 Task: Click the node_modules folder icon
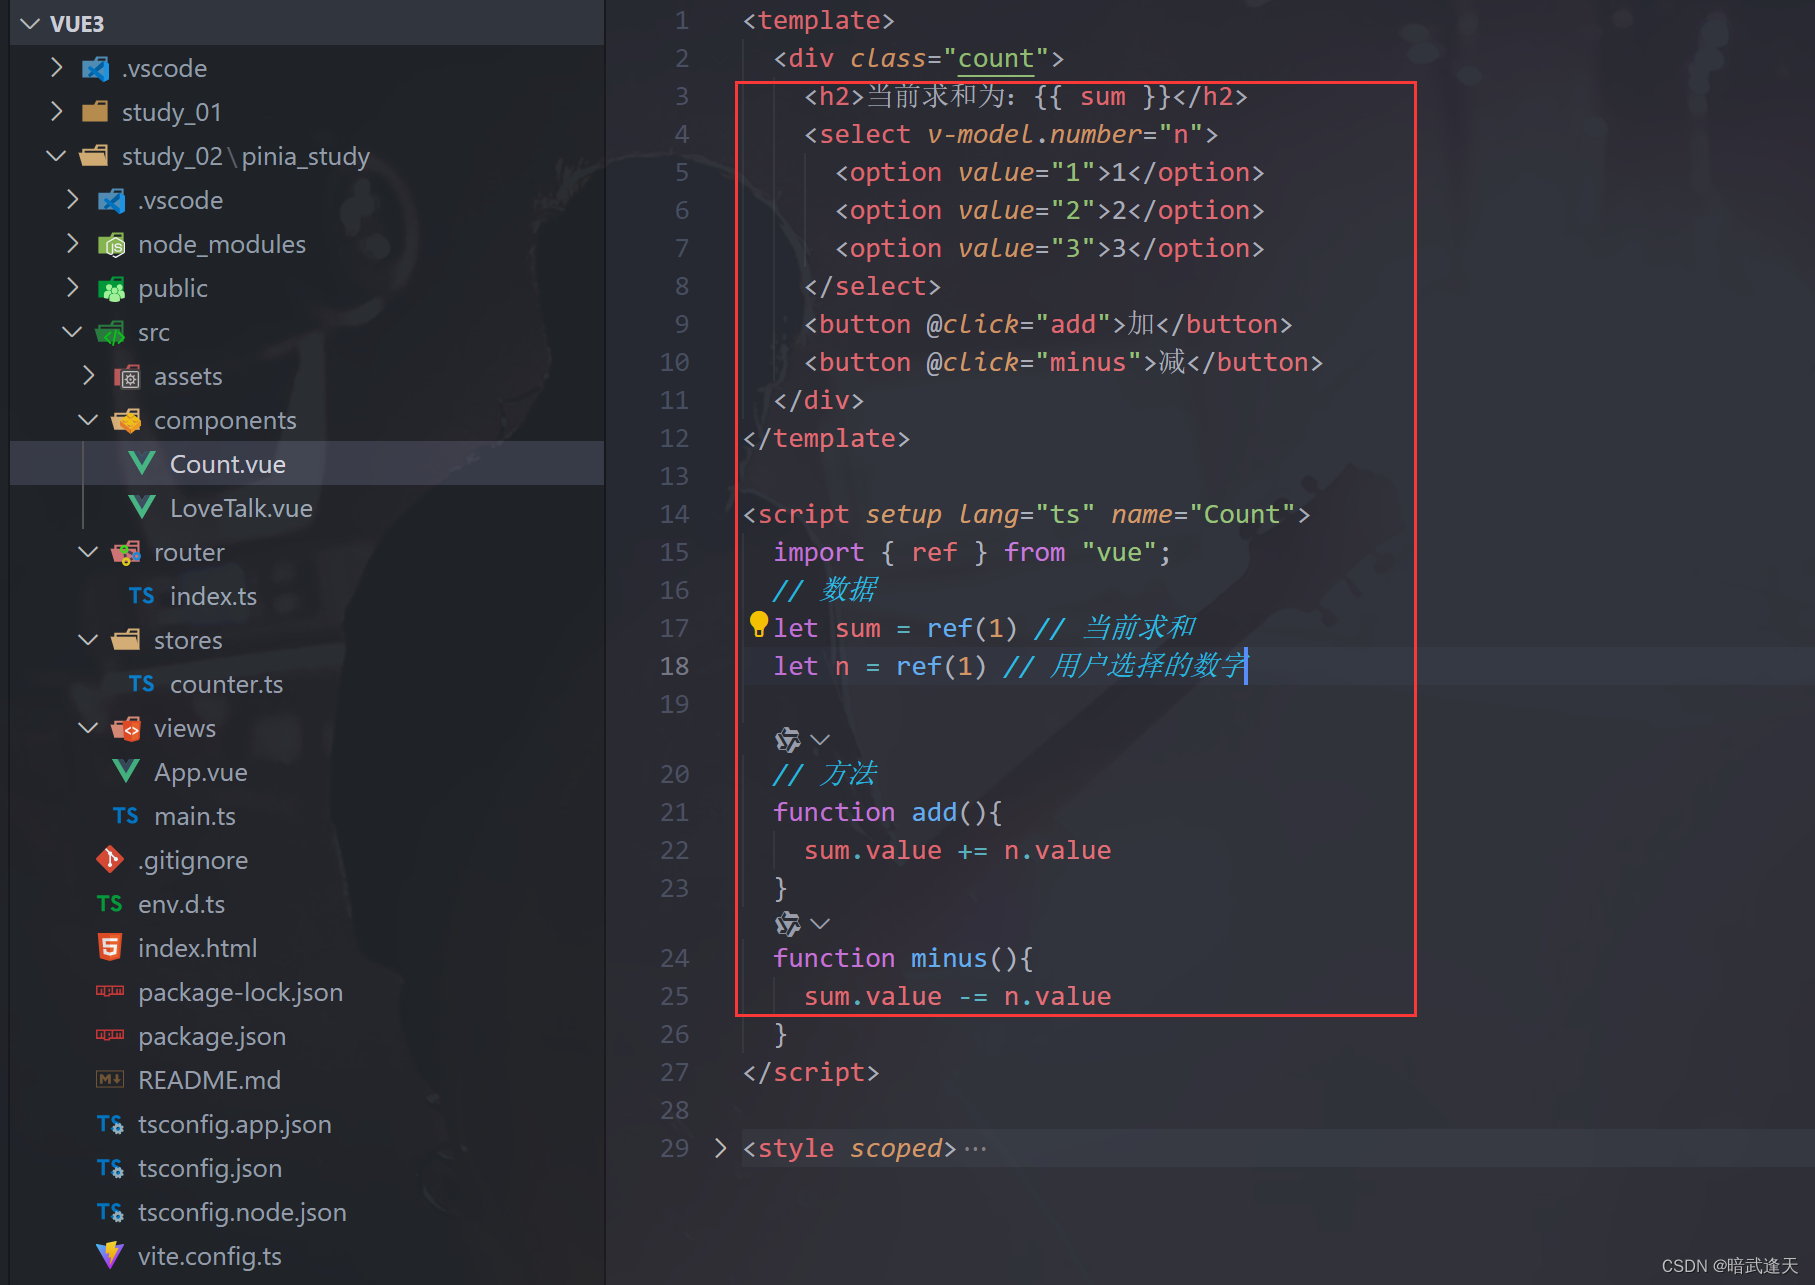[x=111, y=244]
